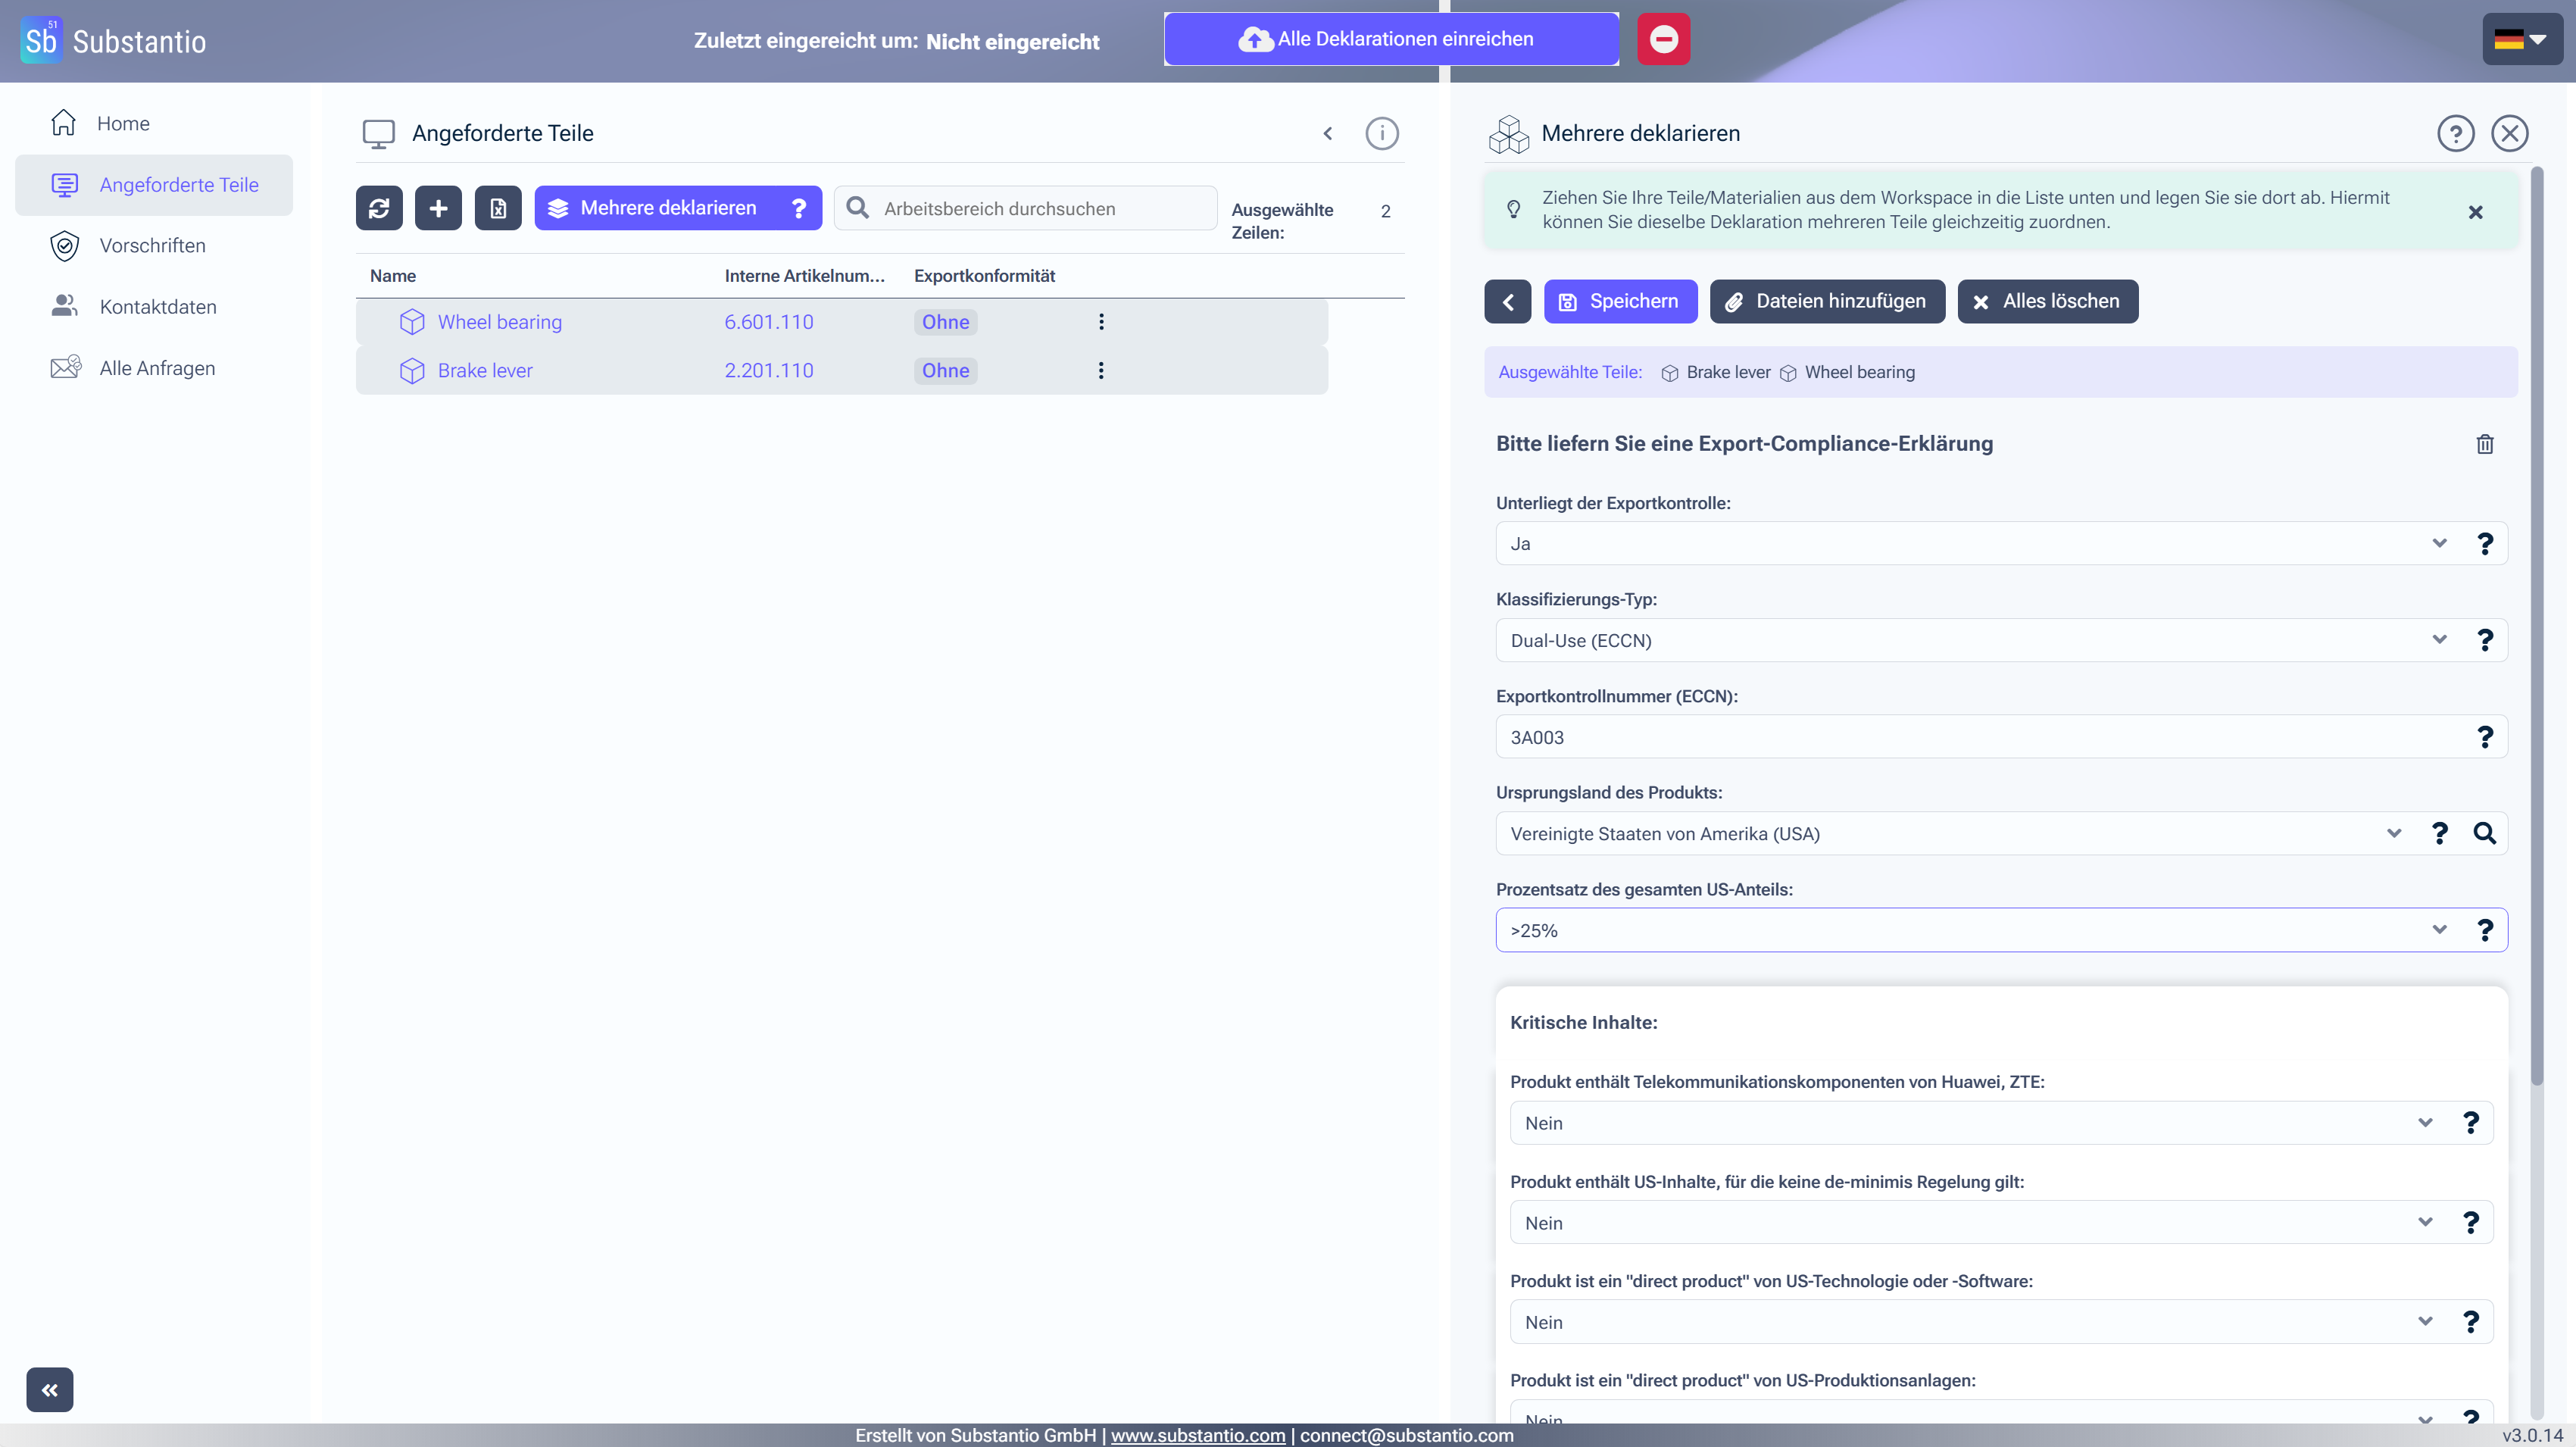Go to Vorschriften in the sidebar
The image size is (2576, 1447).
coord(152,246)
